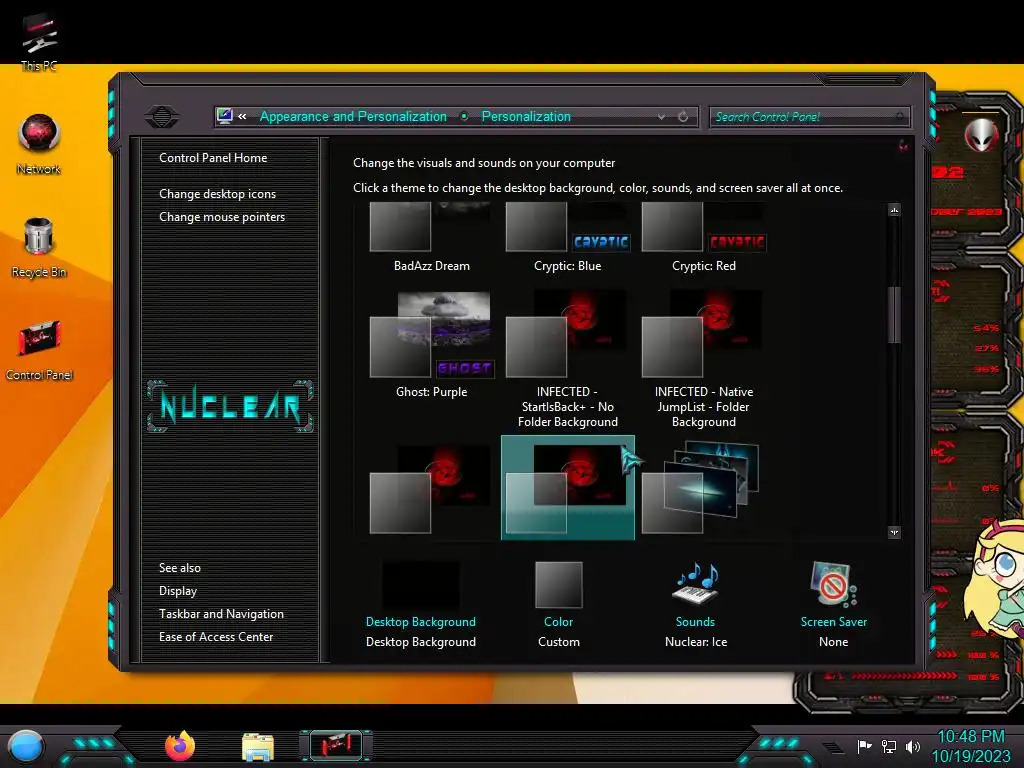Click the Alienware head gadget icon

[x=981, y=135]
